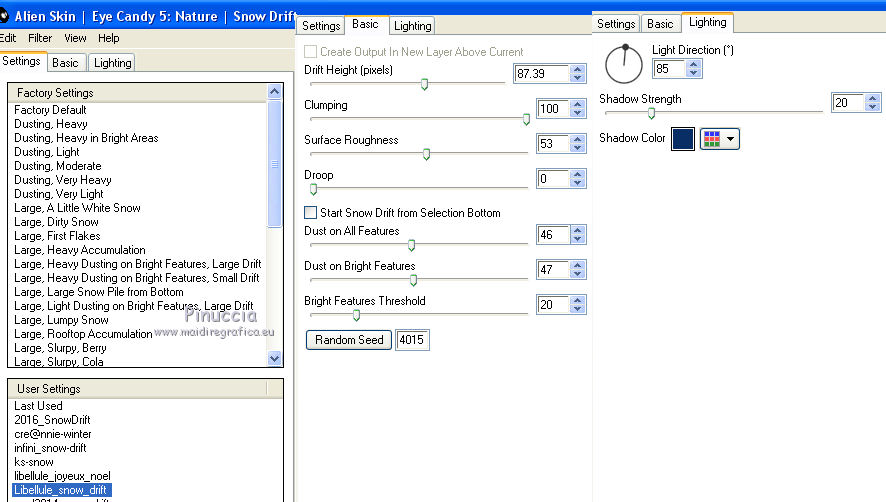The image size is (886, 502).
Task: Select Factory Default preset
Action: pyautogui.click(x=50, y=110)
